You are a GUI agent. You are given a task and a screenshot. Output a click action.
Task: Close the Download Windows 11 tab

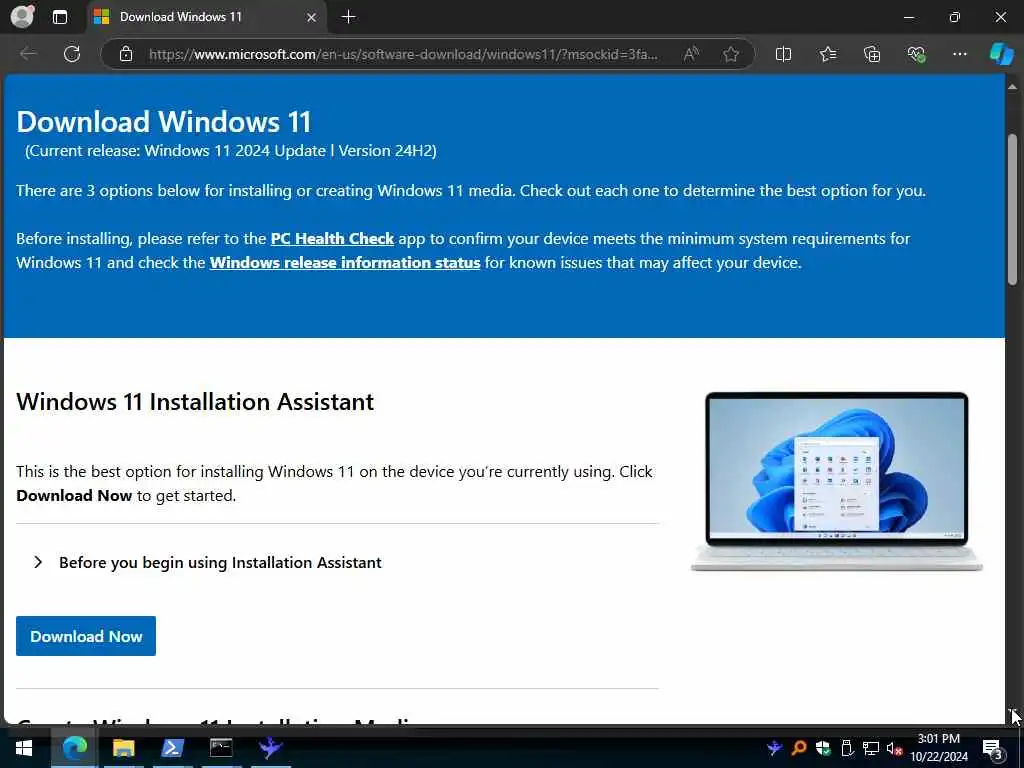(312, 17)
